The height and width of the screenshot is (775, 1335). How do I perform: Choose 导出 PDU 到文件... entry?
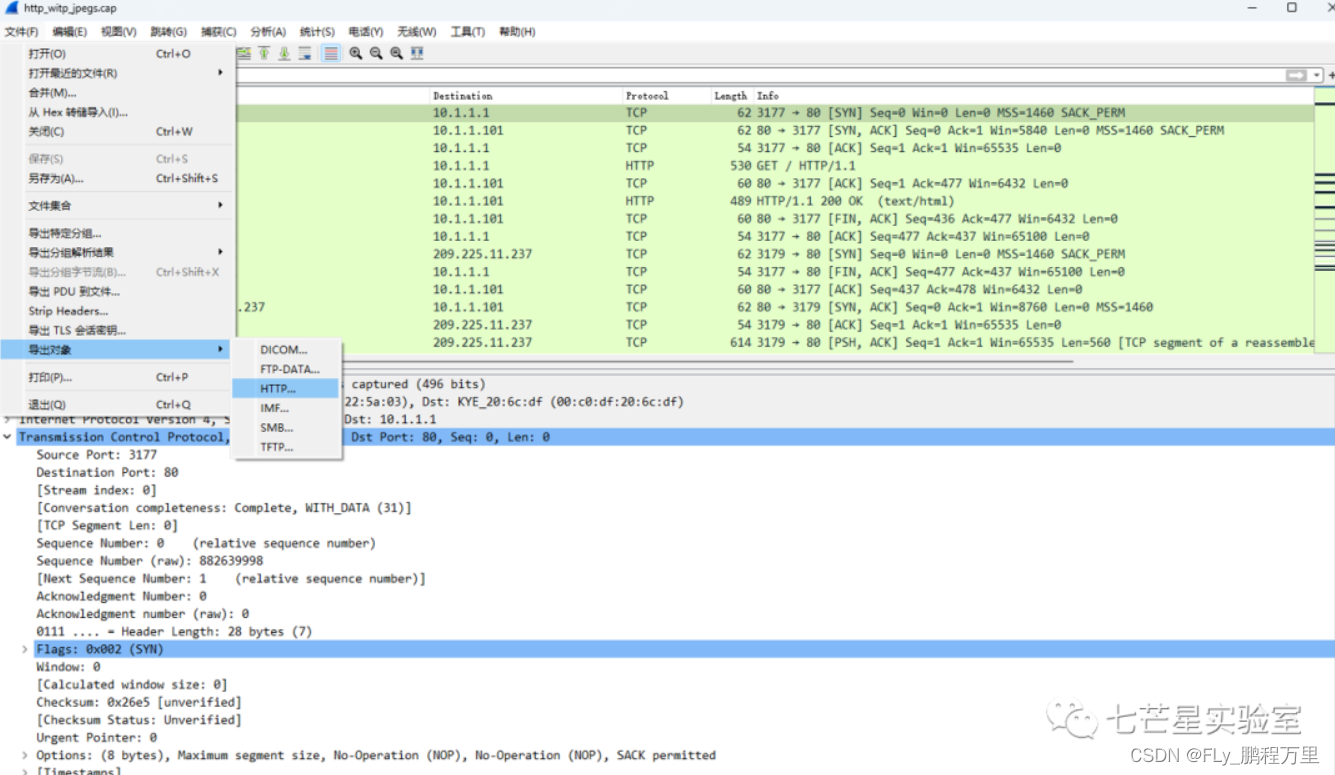115,291
